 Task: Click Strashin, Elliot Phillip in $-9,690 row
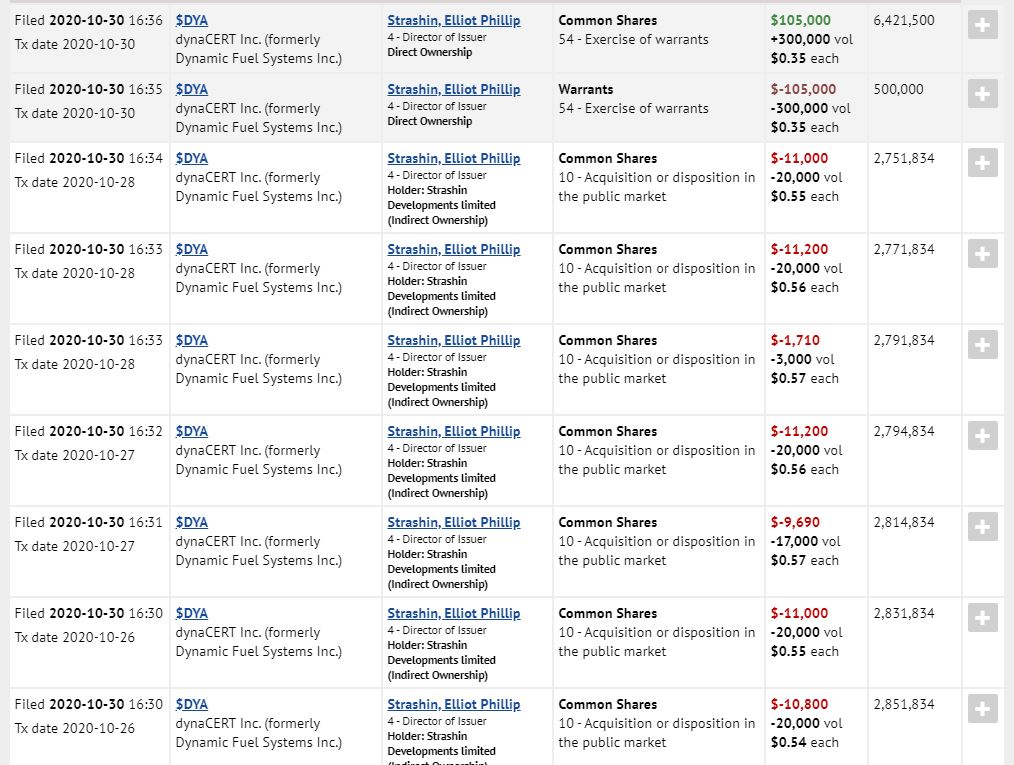(x=454, y=522)
